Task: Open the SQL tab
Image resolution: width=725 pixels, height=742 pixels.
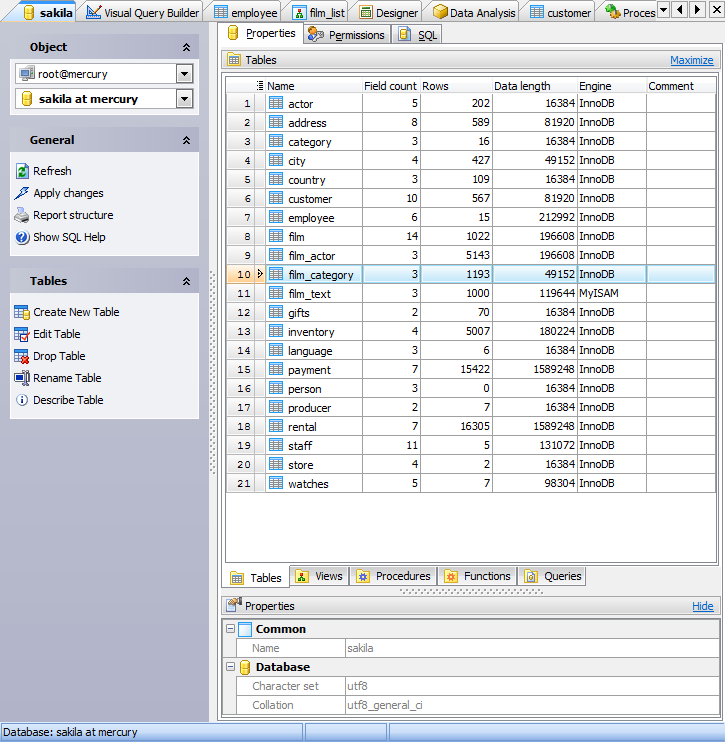Action: pyautogui.click(x=417, y=35)
